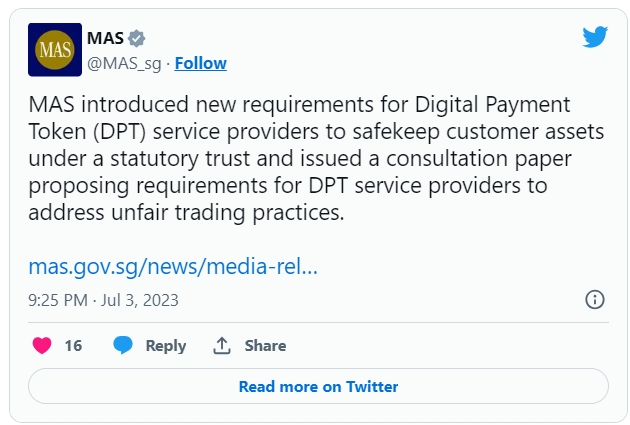
Task: Click the like count of 16
Action: pos(73,346)
